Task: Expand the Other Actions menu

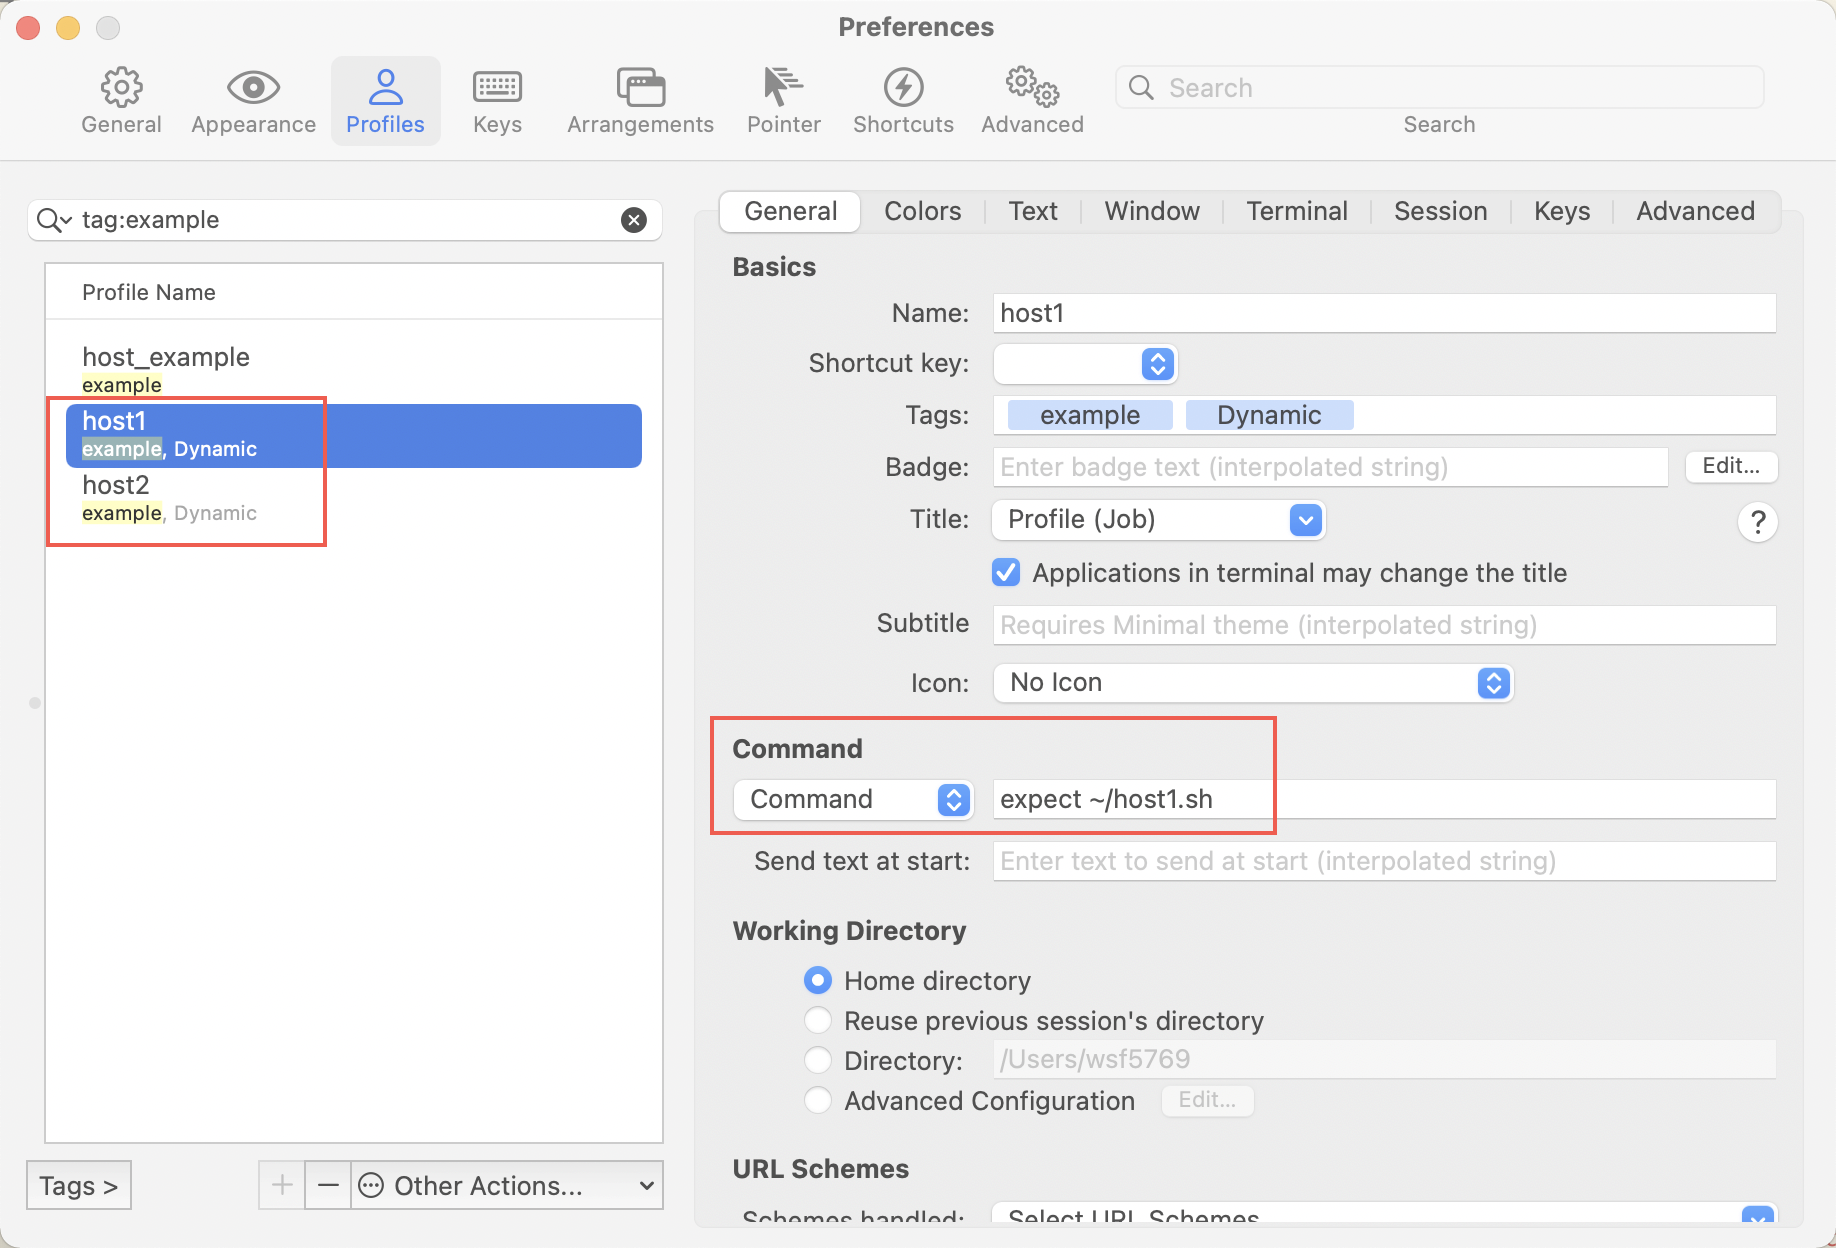Action: (x=509, y=1186)
